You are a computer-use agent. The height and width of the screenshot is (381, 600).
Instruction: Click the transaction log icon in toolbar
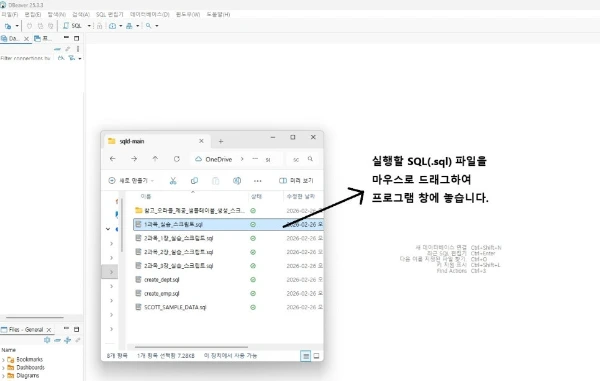coord(112,26)
